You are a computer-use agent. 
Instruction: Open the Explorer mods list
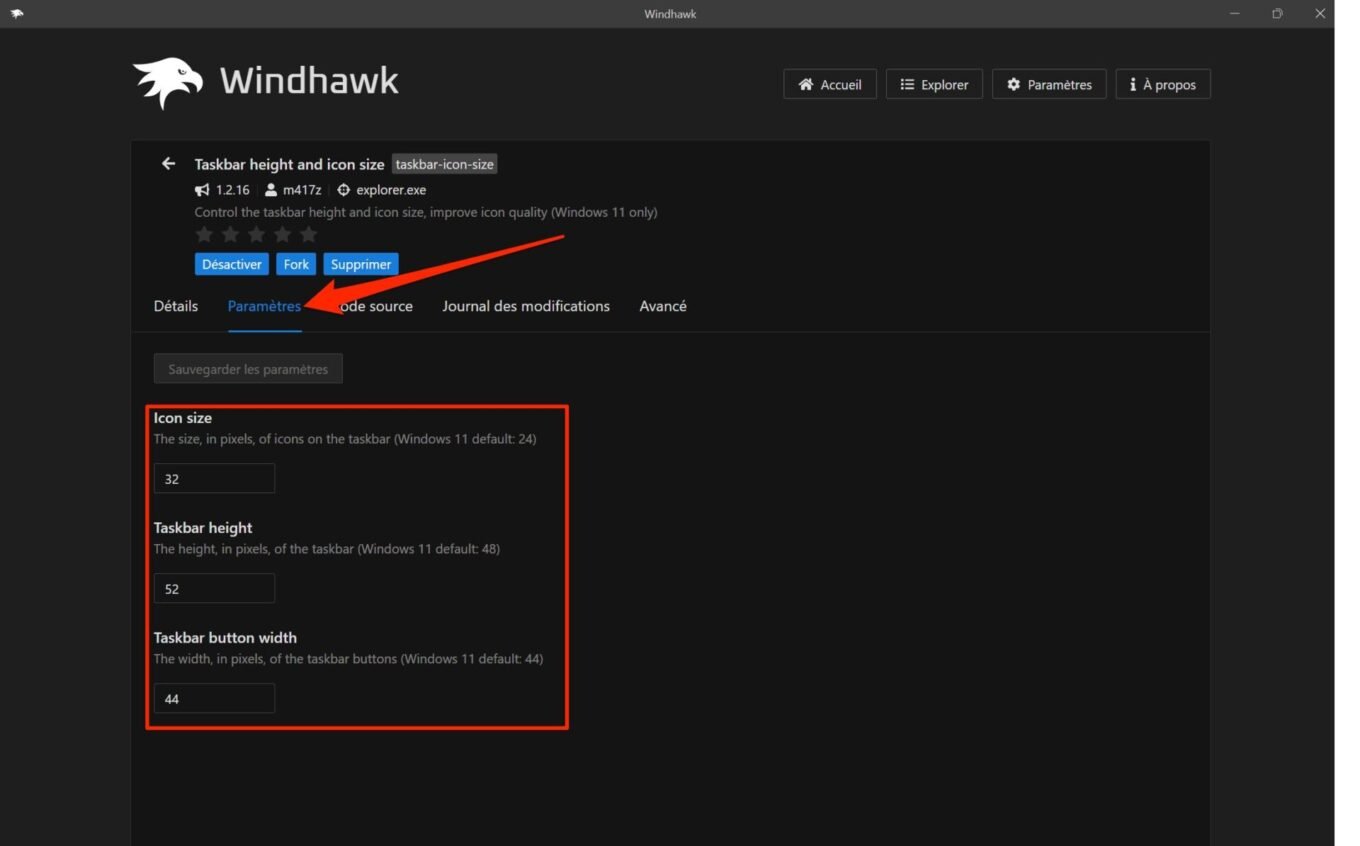coord(934,84)
